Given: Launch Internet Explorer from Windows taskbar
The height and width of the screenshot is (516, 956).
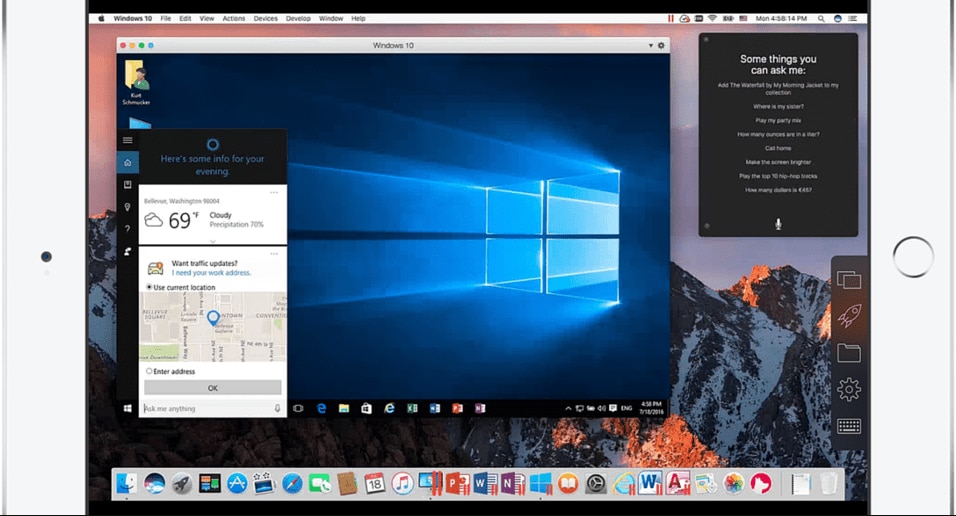Looking at the screenshot, I should (x=389, y=409).
